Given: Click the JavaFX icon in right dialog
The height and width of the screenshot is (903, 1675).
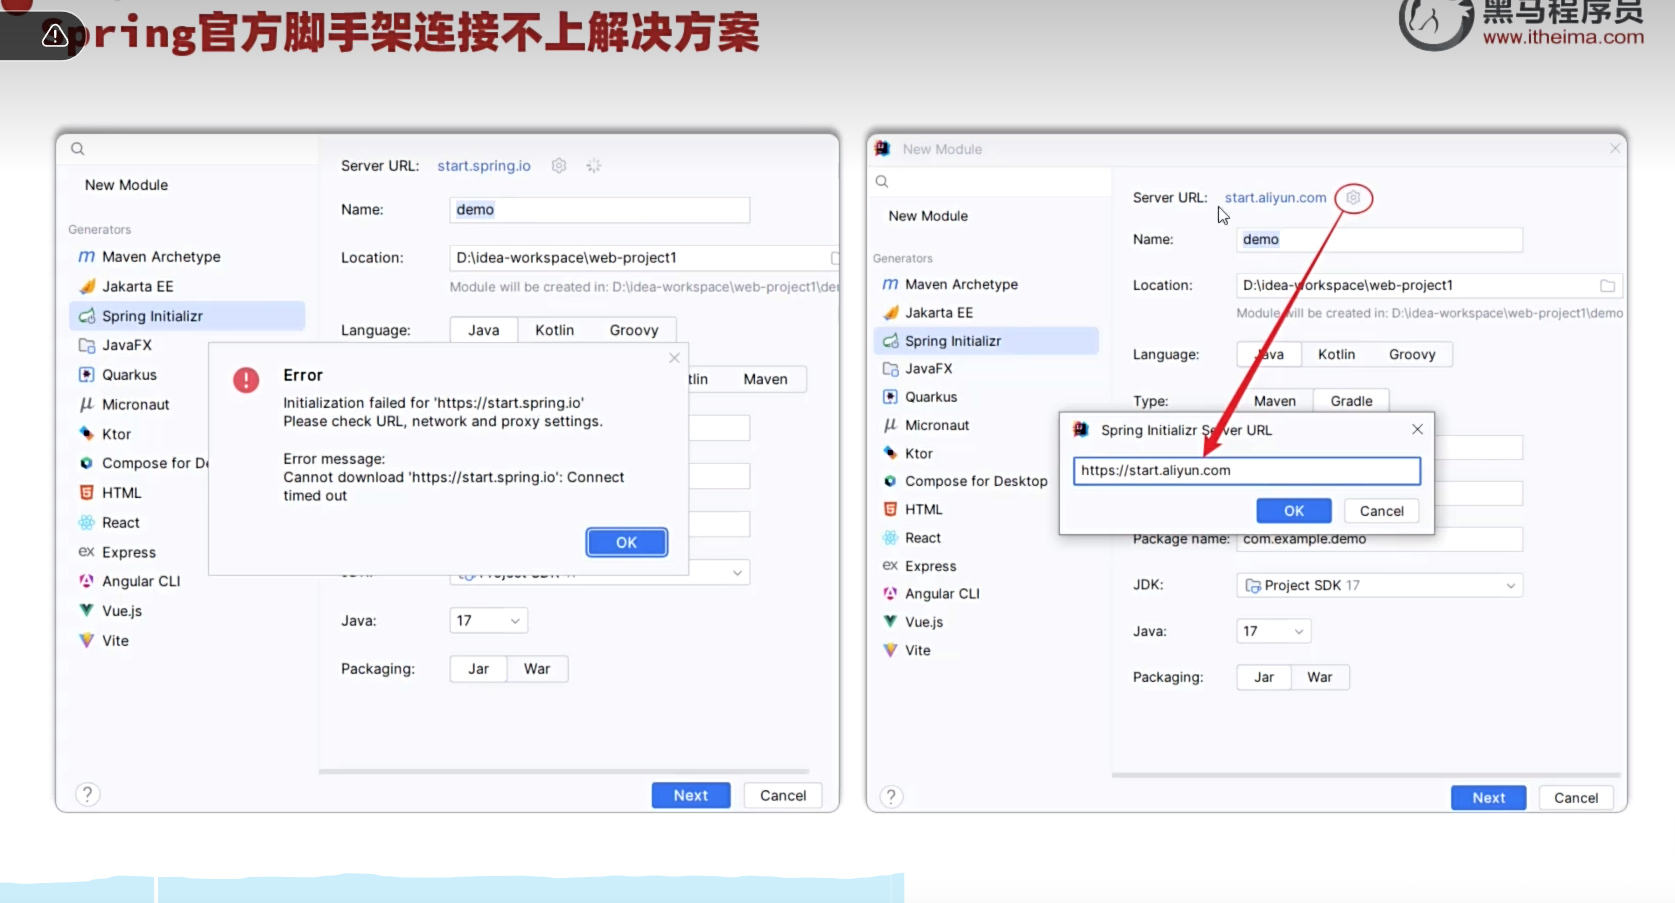Looking at the screenshot, I should tap(890, 369).
